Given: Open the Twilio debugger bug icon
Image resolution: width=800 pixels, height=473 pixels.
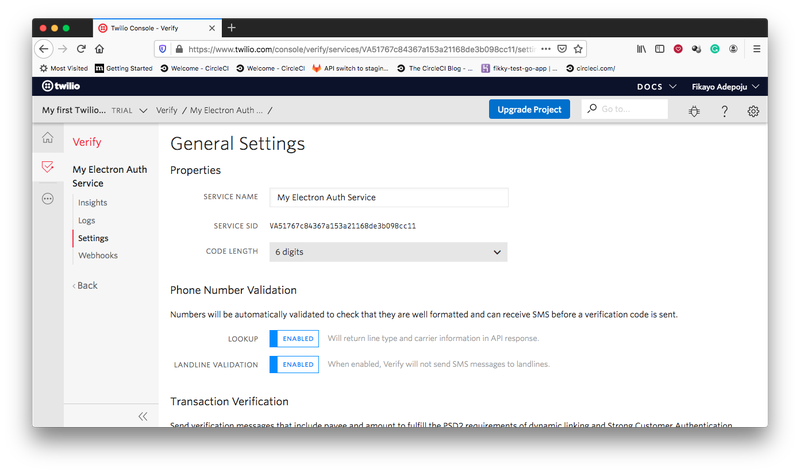Looking at the screenshot, I should point(694,111).
